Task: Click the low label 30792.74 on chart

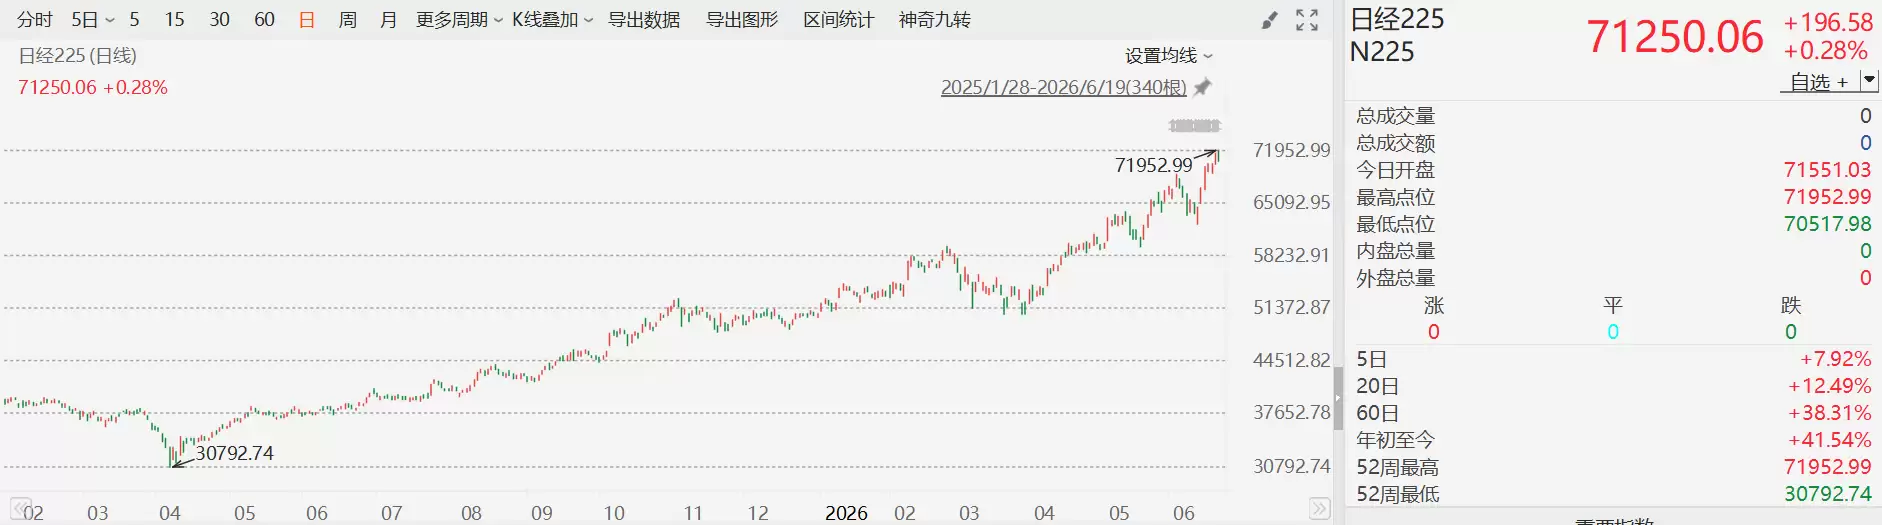Action: [x=235, y=453]
